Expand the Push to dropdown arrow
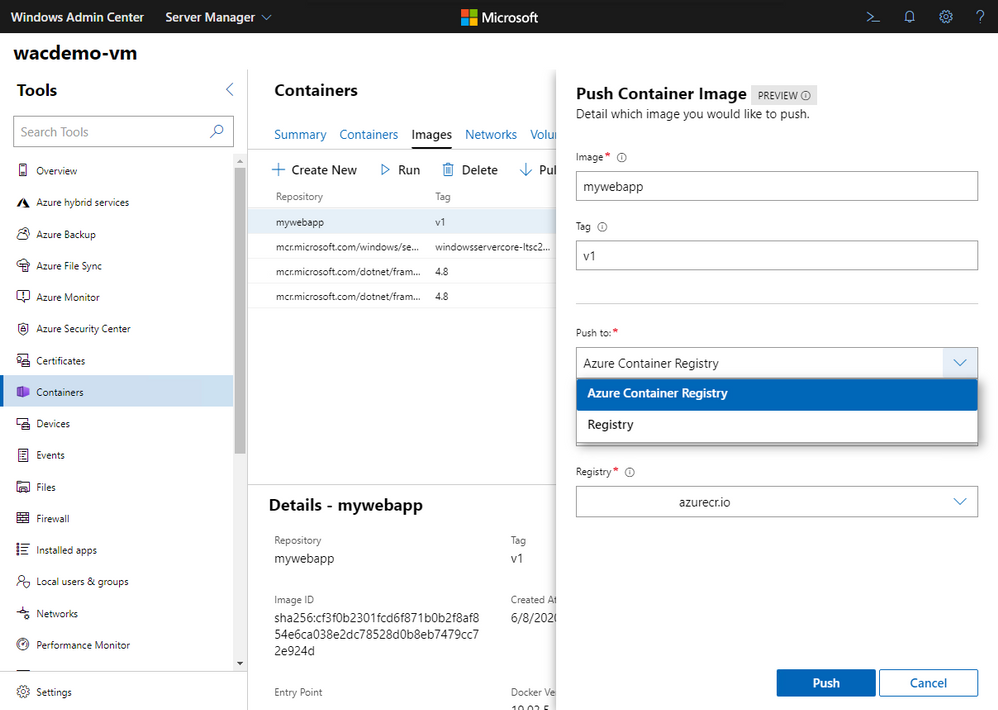This screenshot has width=998, height=710. (960, 363)
